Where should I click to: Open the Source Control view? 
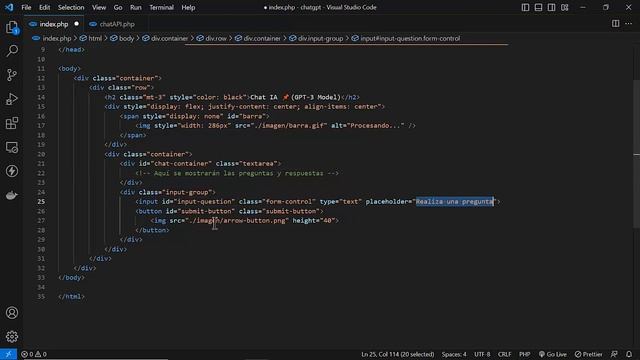(x=12, y=75)
